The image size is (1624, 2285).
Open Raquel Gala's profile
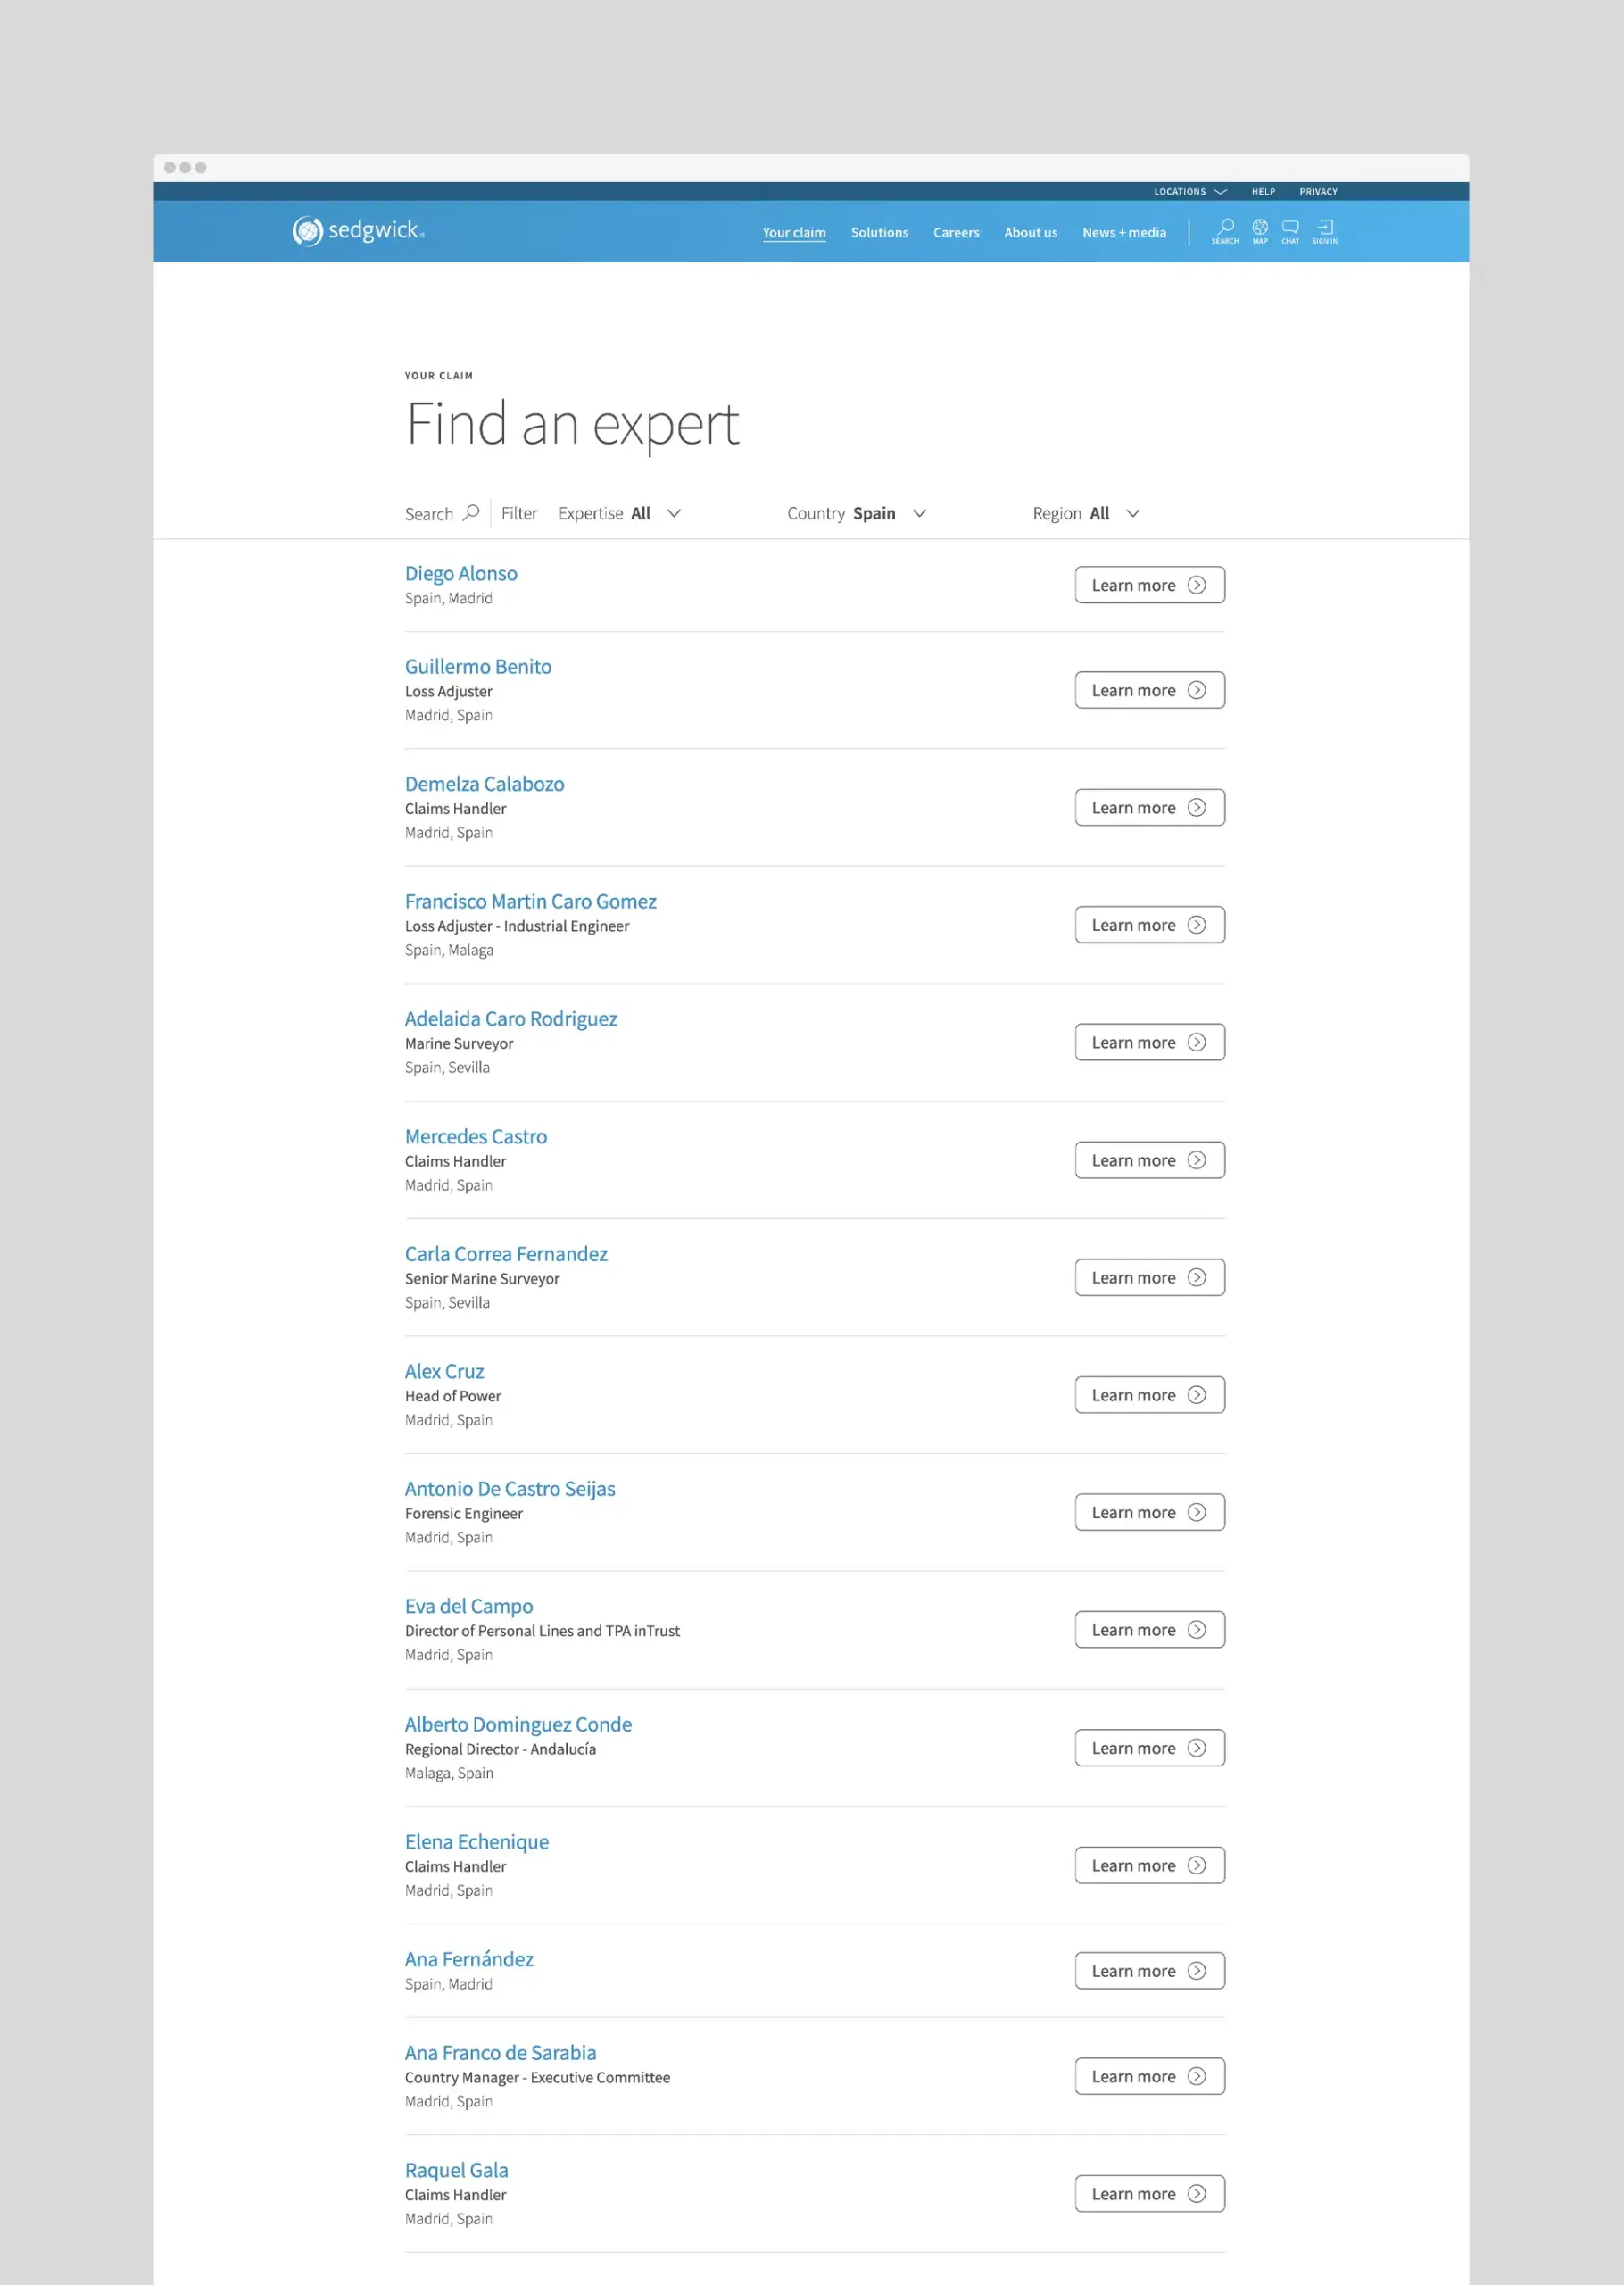(456, 2170)
